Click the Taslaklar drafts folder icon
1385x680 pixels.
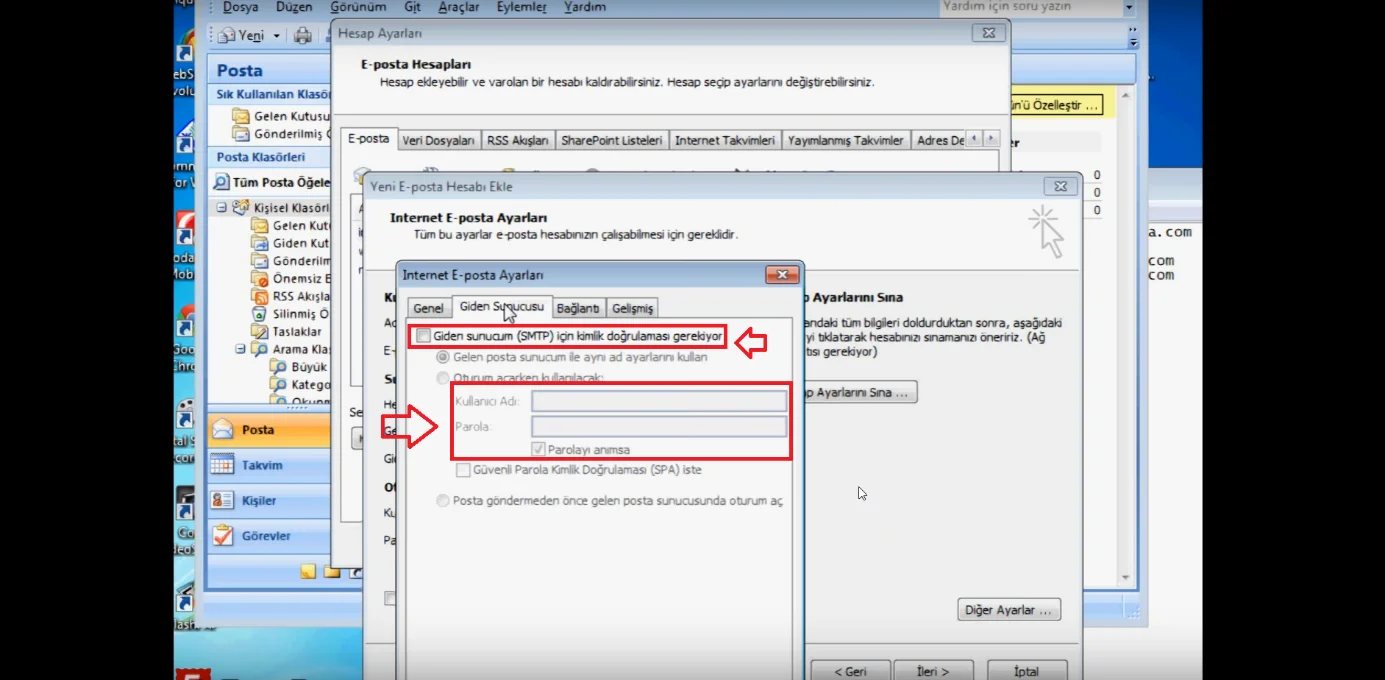tap(259, 332)
